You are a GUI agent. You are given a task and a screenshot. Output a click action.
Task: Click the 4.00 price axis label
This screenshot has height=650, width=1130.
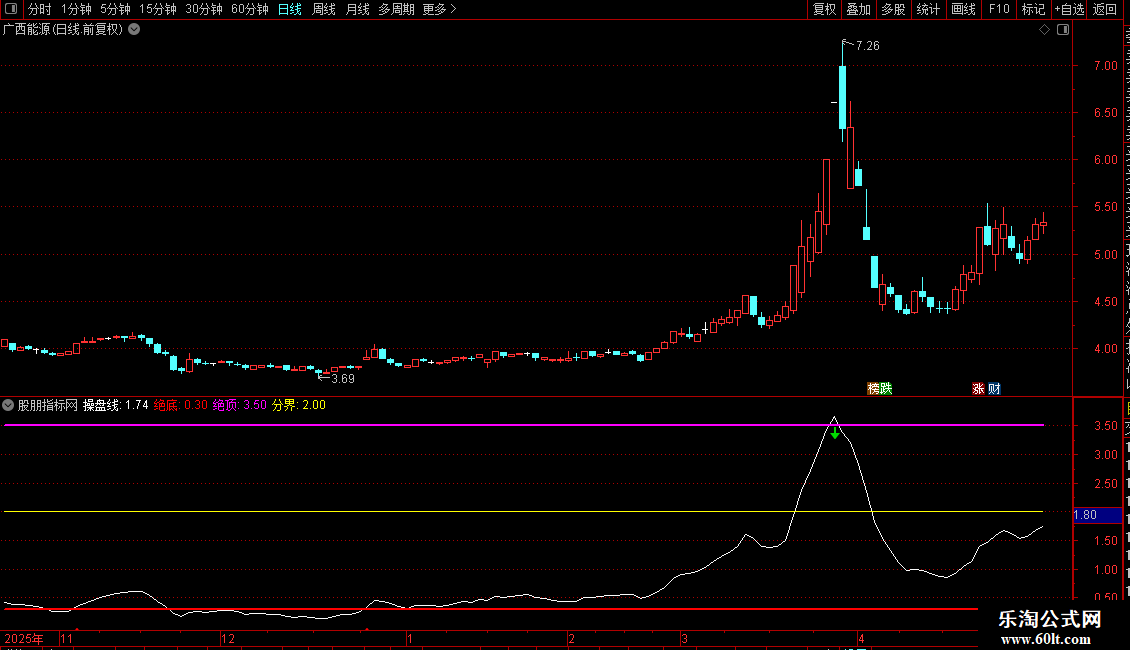pos(1105,349)
